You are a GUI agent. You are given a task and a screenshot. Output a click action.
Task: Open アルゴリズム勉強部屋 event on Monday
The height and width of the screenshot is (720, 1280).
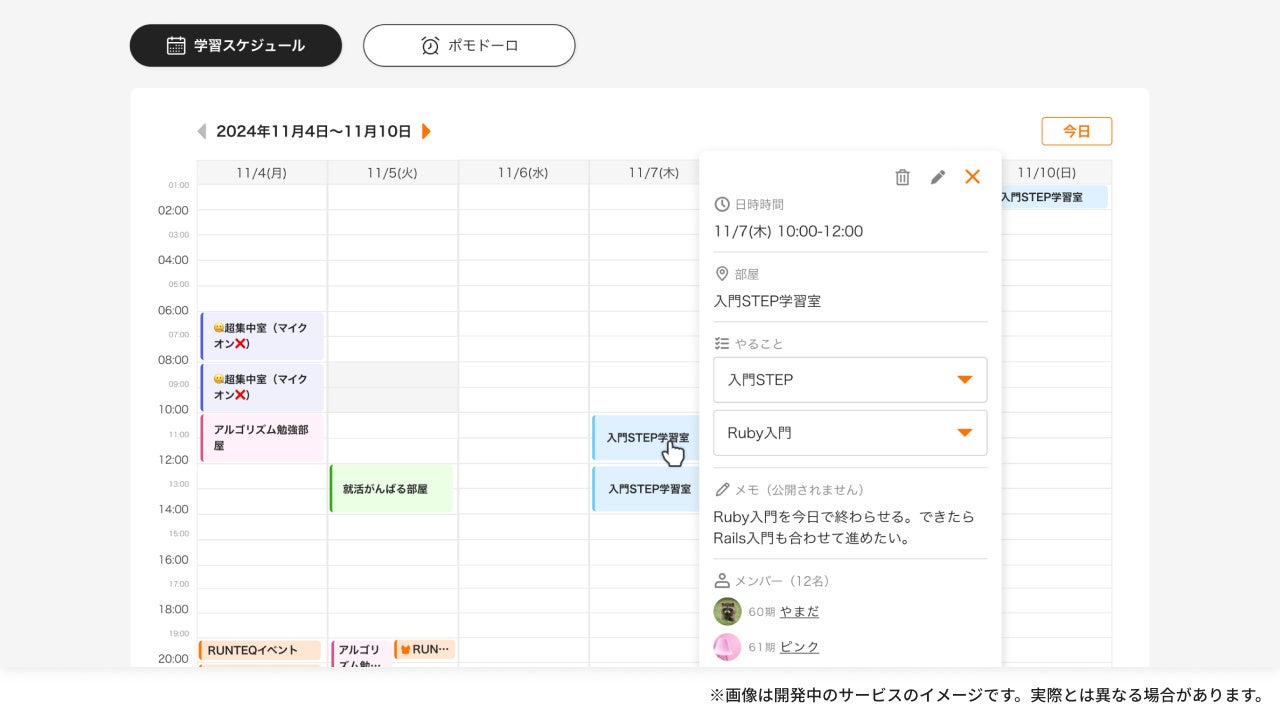[262, 438]
